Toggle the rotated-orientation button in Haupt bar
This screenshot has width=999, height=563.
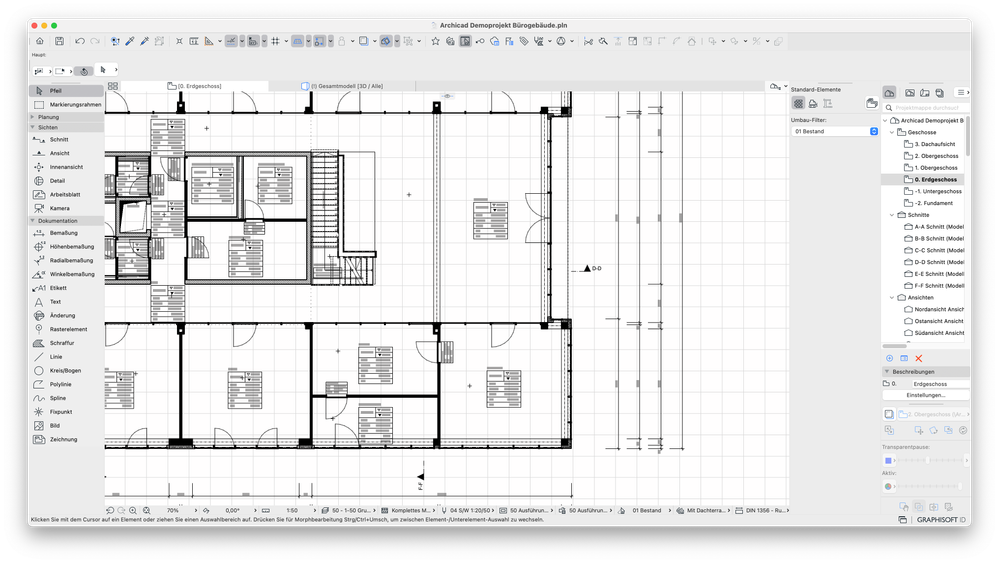pyautogui.click(x=83, y=71)
